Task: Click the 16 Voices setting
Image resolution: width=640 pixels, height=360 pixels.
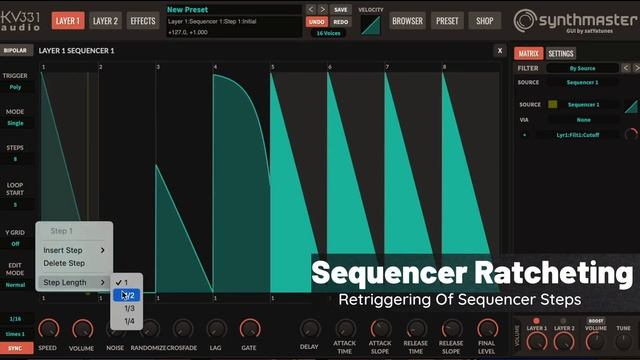Action: pos(328,33)
